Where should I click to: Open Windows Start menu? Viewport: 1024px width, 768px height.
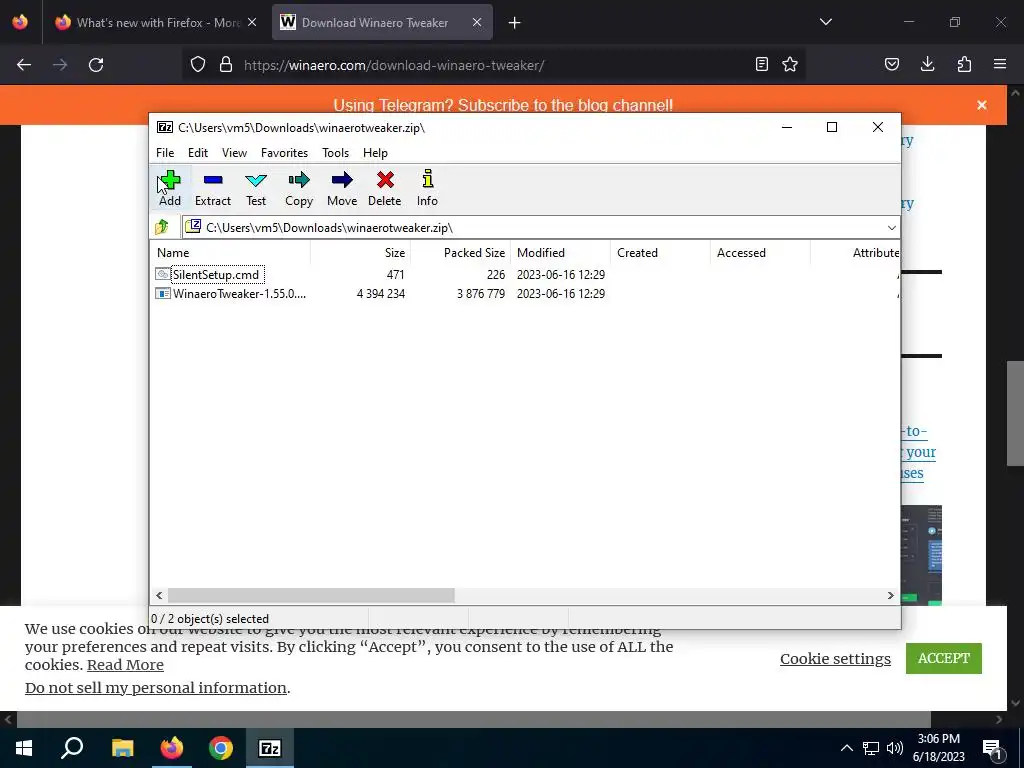(24, 748)
